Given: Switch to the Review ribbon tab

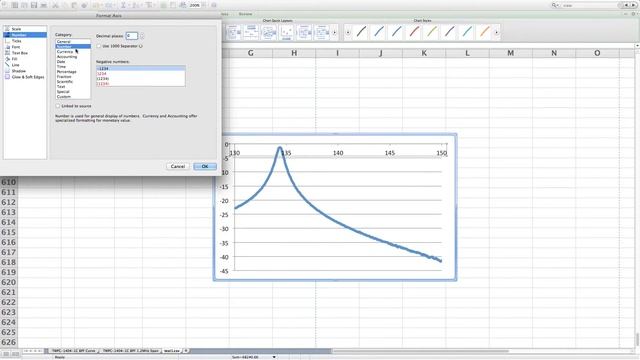Looking at the screenshot, I should tap(245, 14).
